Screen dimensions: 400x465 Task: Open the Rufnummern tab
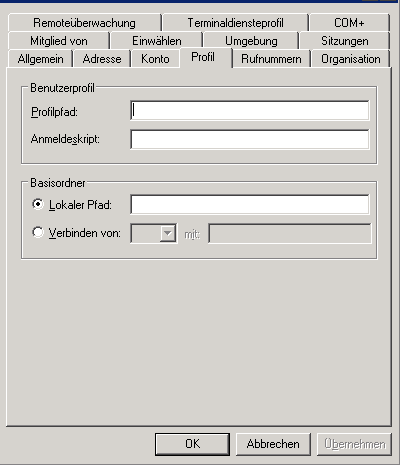pyautogui.click(x=271, y=59)
